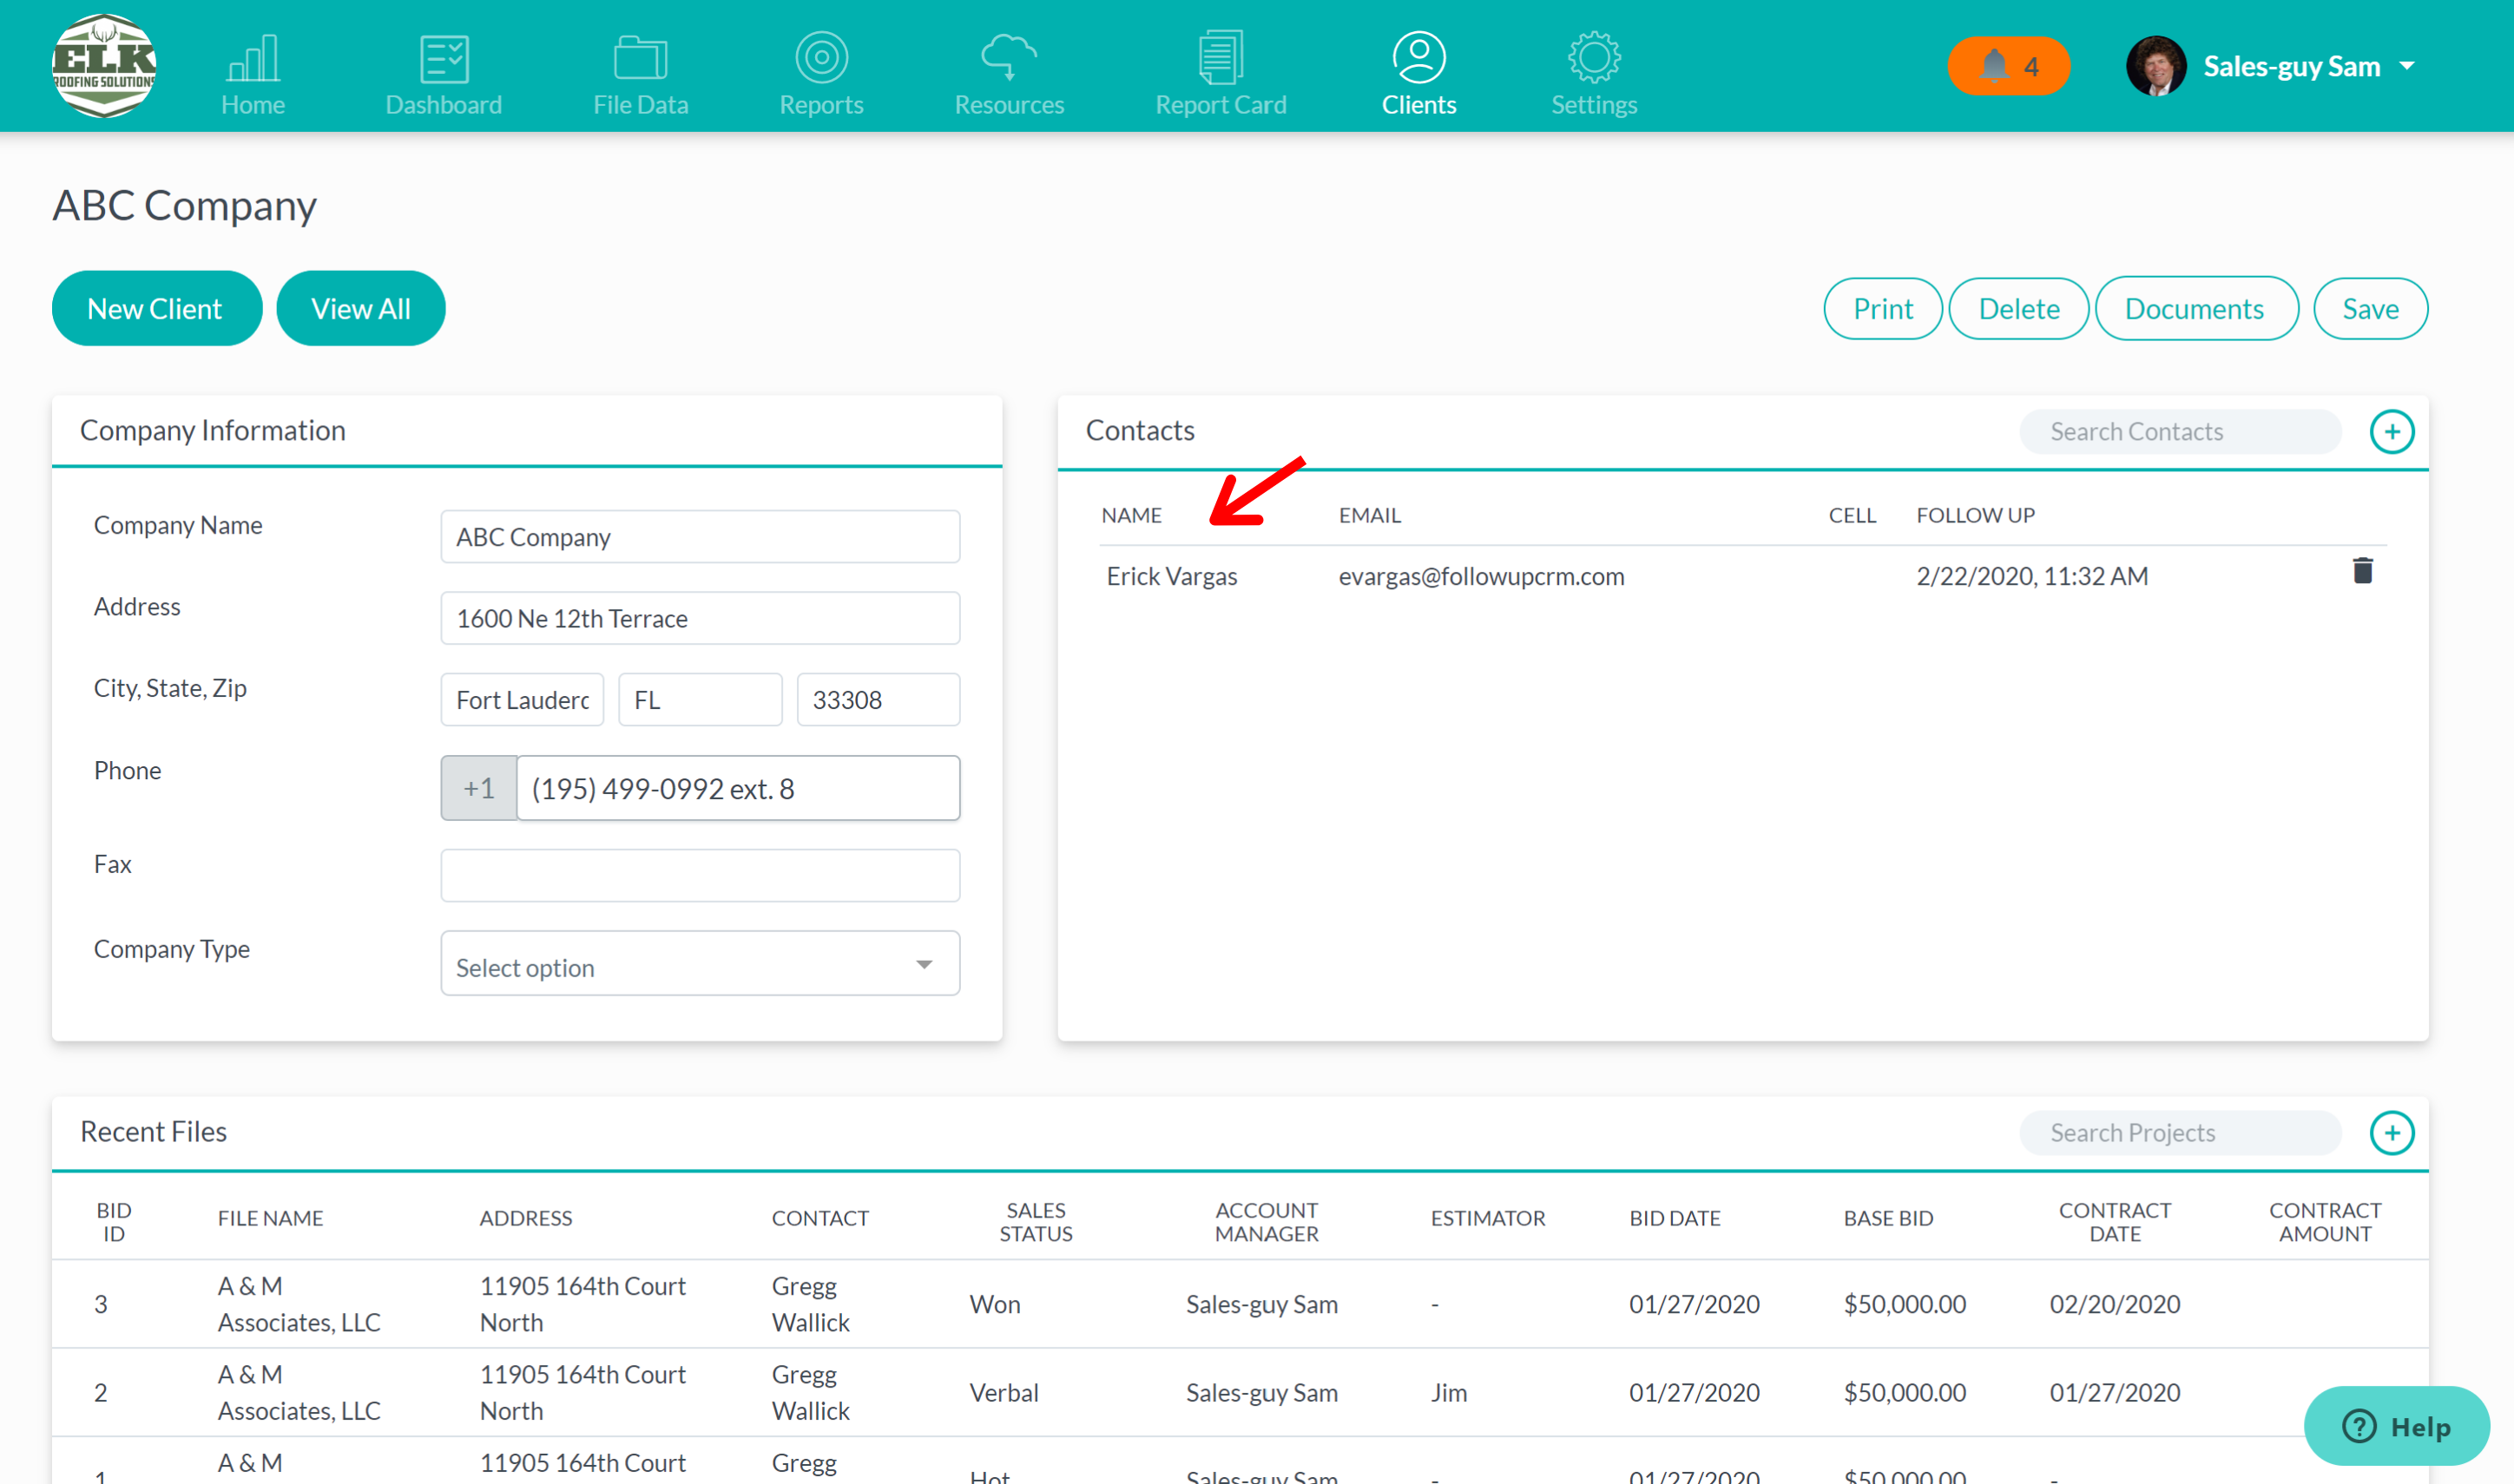Image resolution: width=2514 pixels, height=1484 pixels.
Task: Sort files by CONTRACT AMOUNT column
Action: click(2324, 1221)
